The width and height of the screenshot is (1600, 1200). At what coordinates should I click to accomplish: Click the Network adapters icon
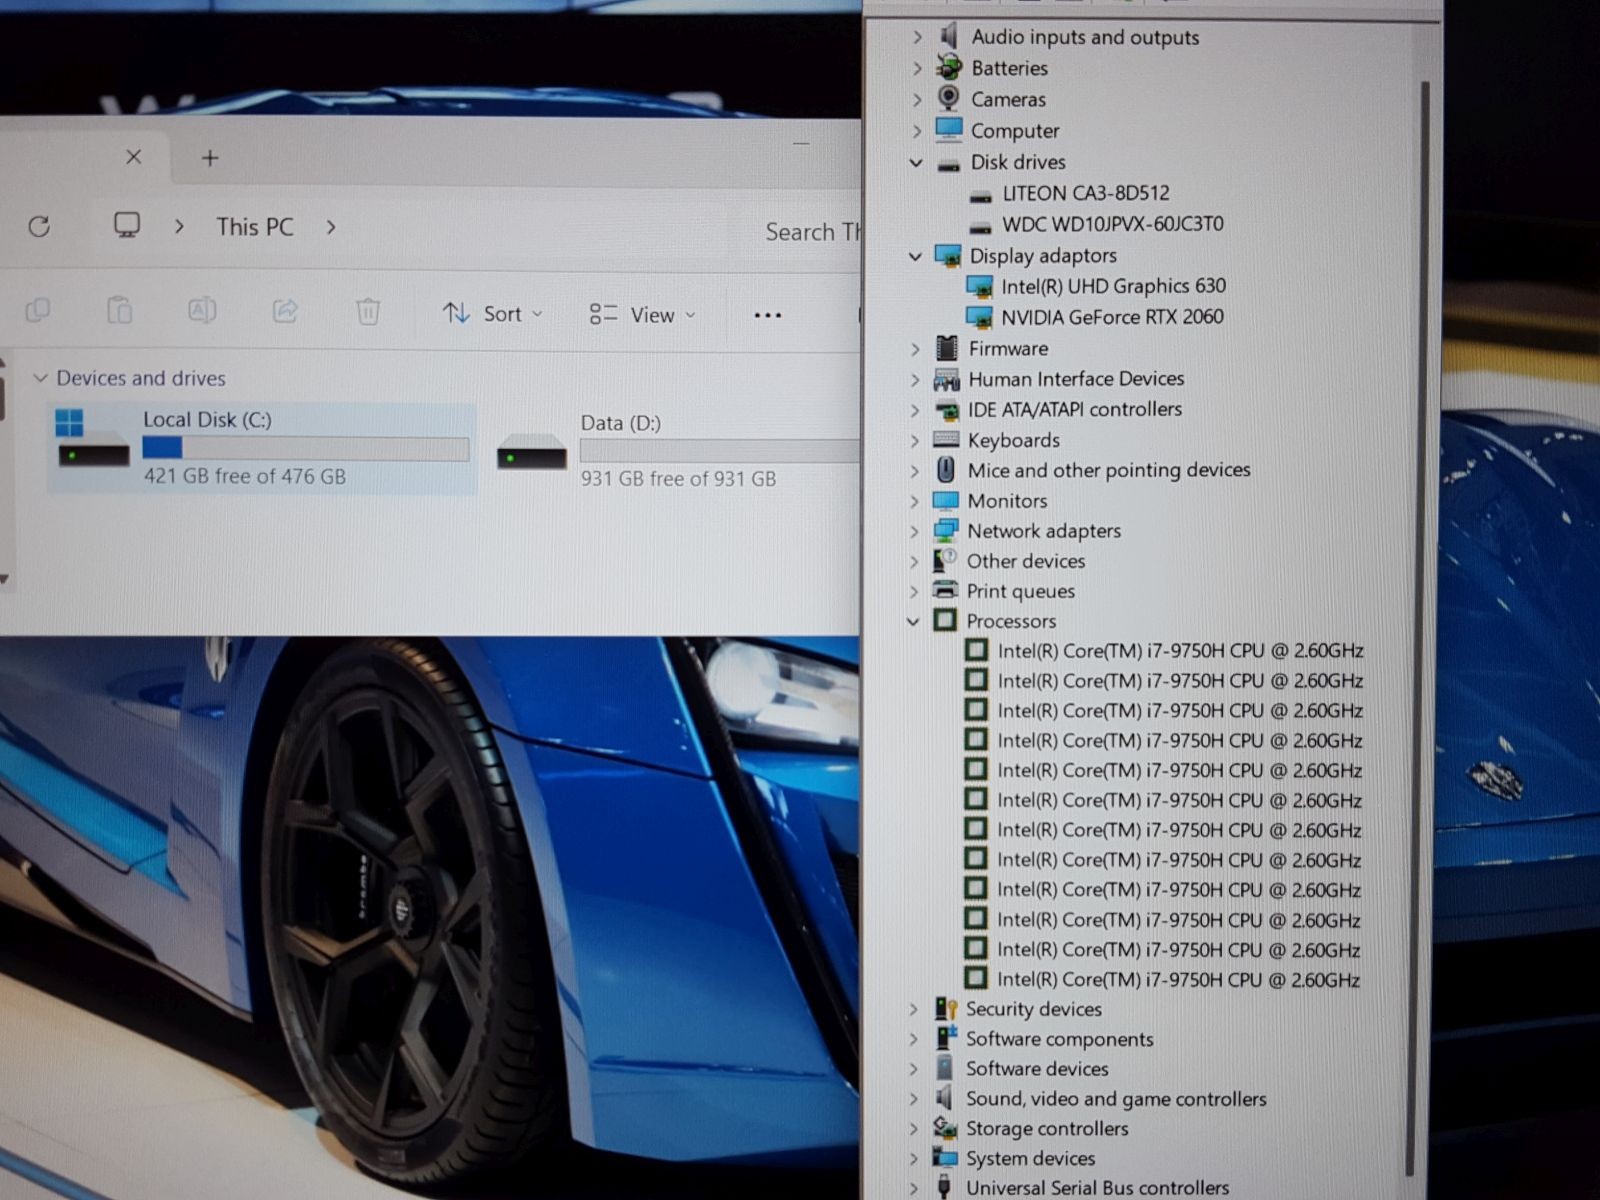pos(945,530)
